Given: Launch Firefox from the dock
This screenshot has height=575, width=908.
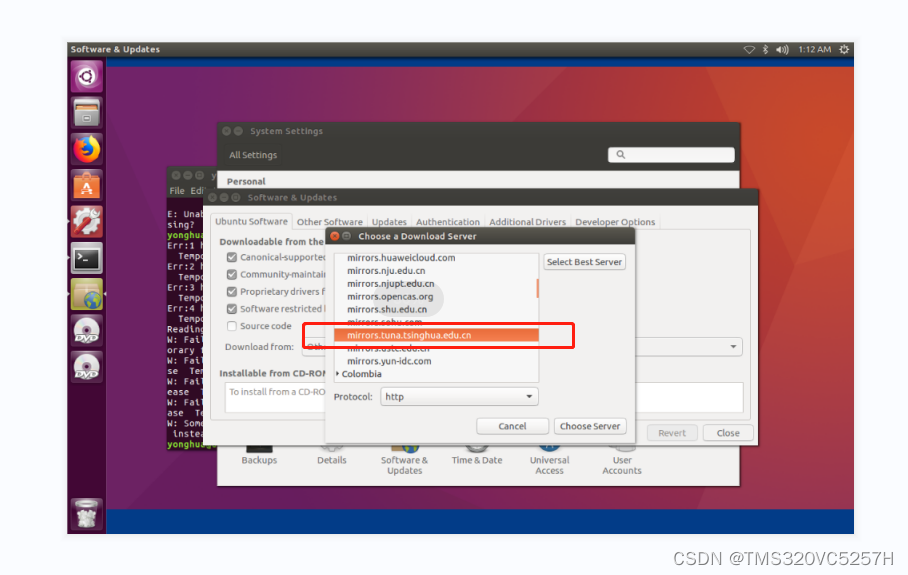Looking at the screenshot, I should [87, 149].
